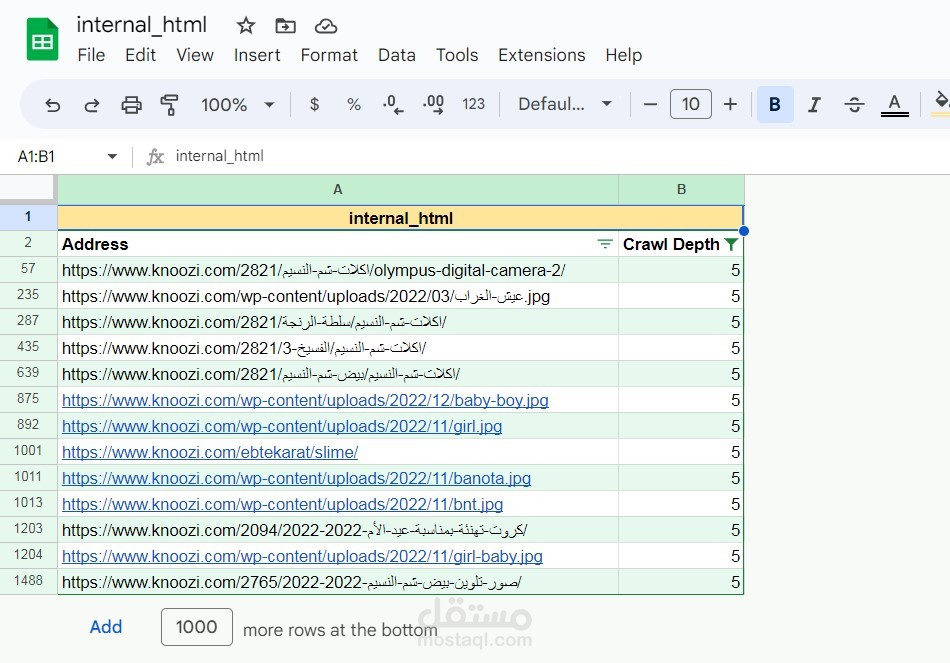Select column B header
This screenshot has width=950, height=663.
click(x=681, y=190)
